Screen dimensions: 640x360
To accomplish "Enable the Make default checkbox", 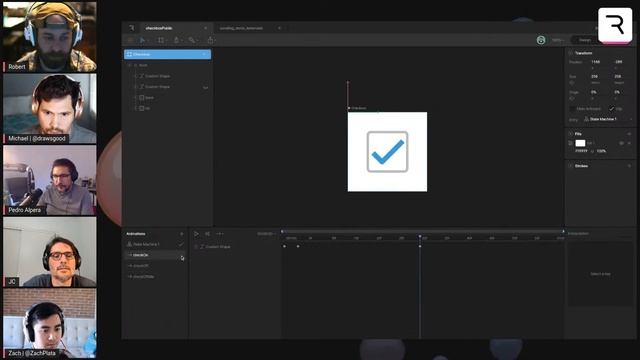I will coord(573,109).
